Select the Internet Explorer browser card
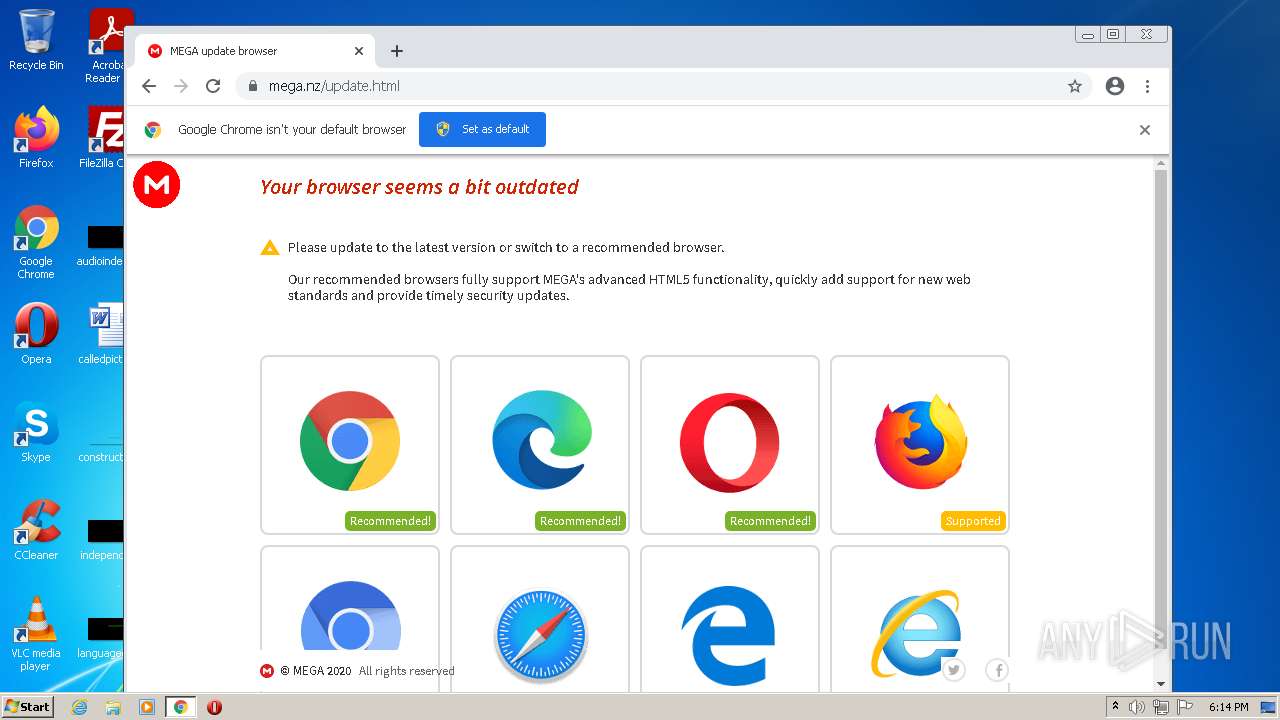This screenshot has width=1280, height=720. [x=920, y=619]
